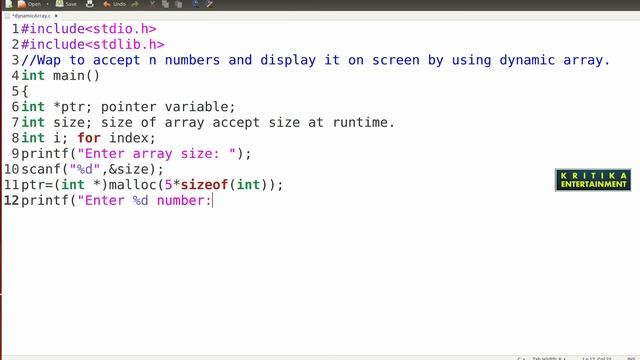Click line number 1 in the gutter
The image size is (640, 360).
[15, 29]
